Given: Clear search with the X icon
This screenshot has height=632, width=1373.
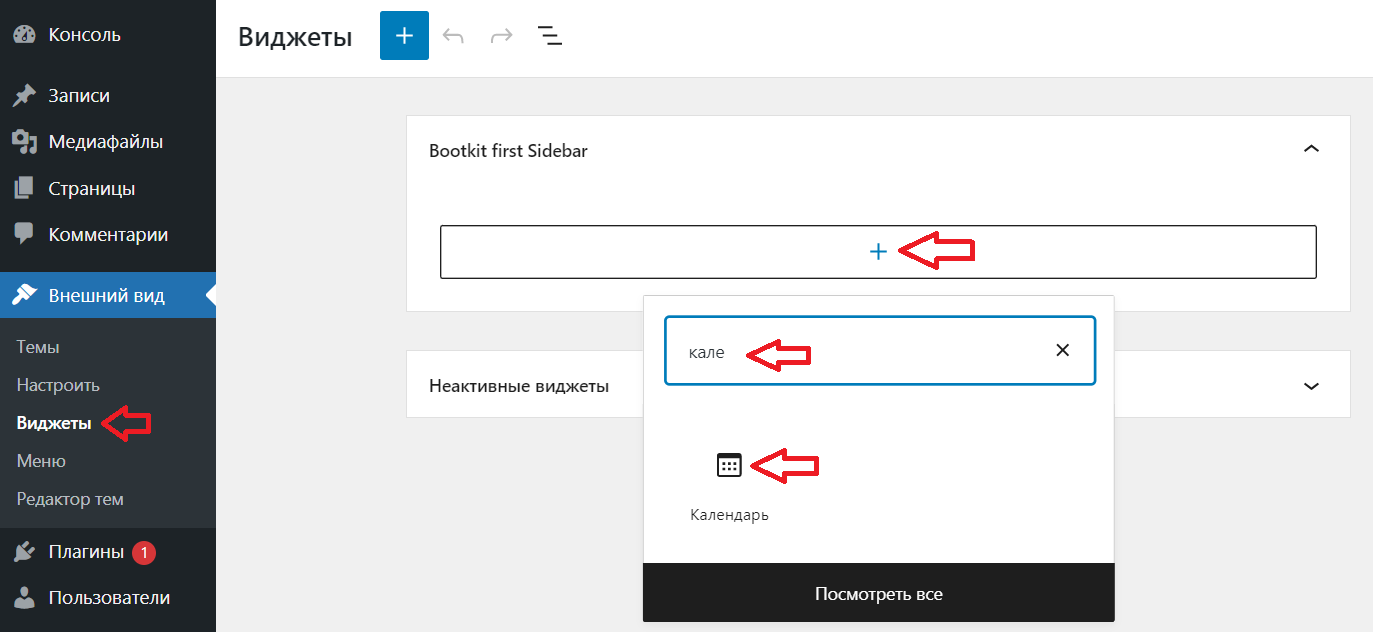Looking at the screenshot, I should (1063, 351).
